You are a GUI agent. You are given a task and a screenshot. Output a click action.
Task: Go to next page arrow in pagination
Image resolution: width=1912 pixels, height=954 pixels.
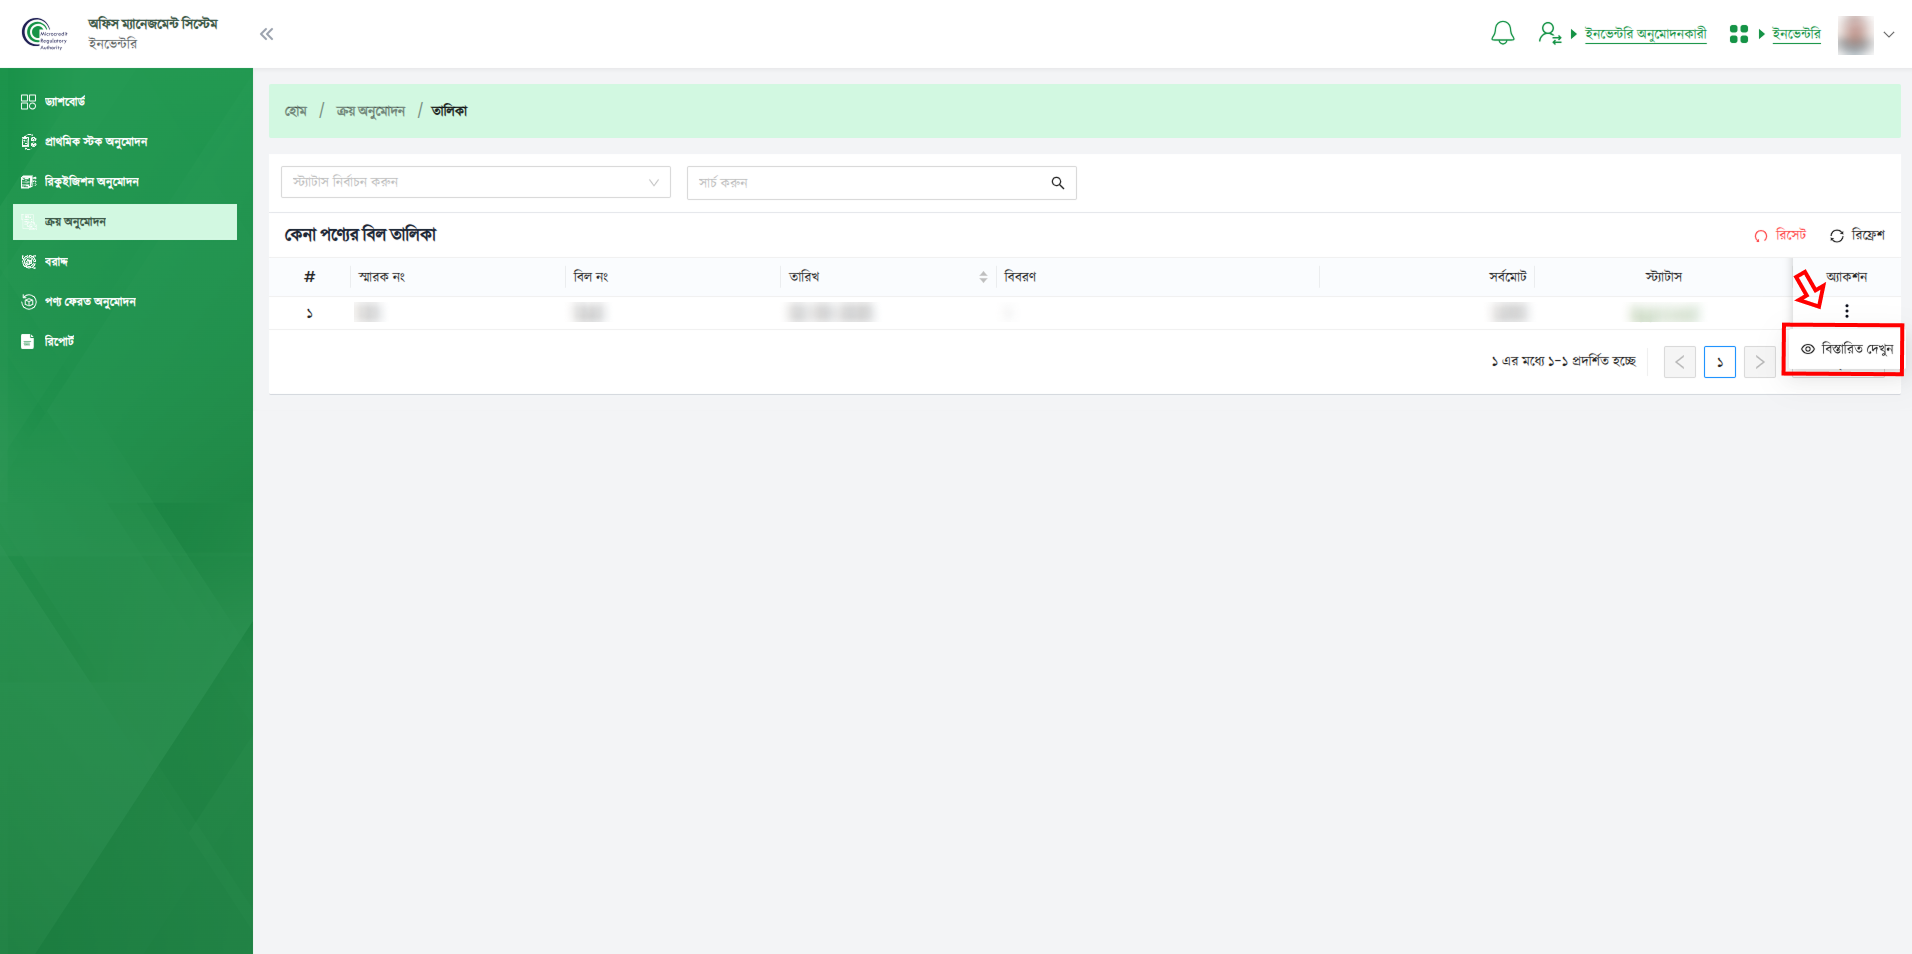click(1759, 362)
